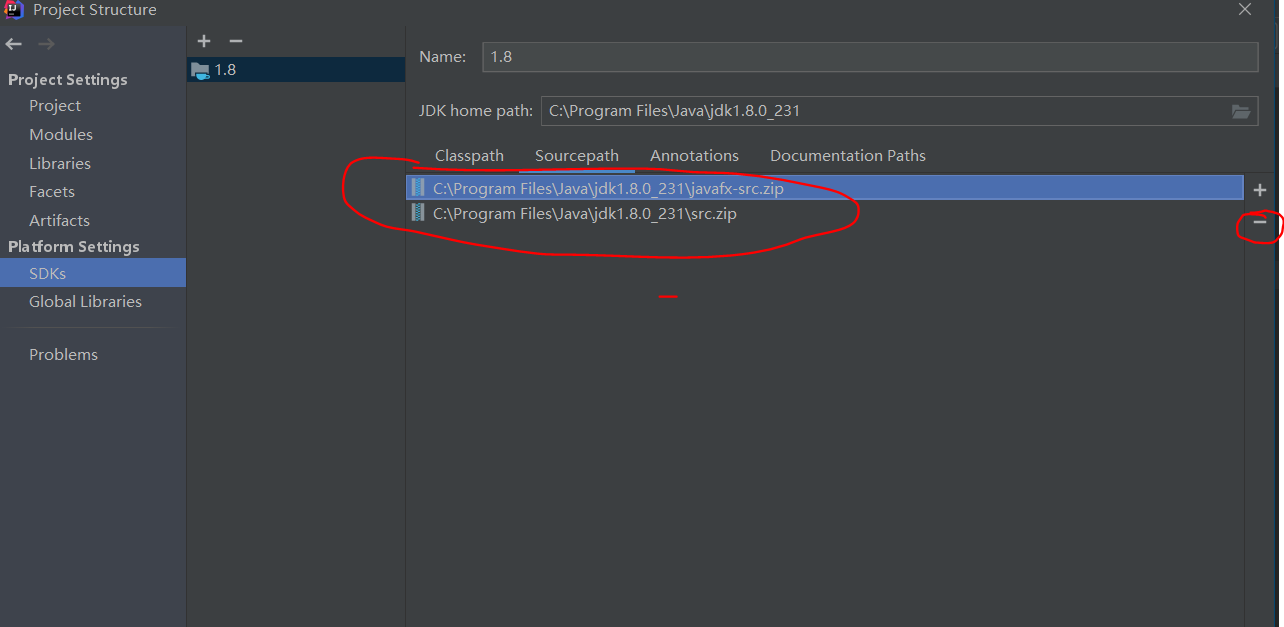Screen dimensions: 1284x627
Task: Switch to the Annotations tab
Action: 694,156
